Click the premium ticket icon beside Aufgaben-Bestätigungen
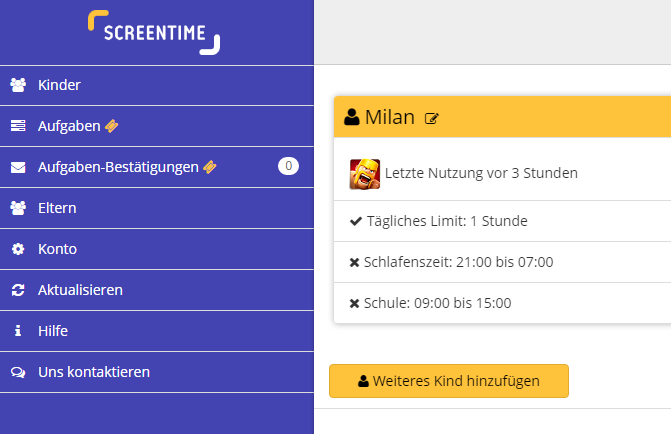 (x=210, y=167)
